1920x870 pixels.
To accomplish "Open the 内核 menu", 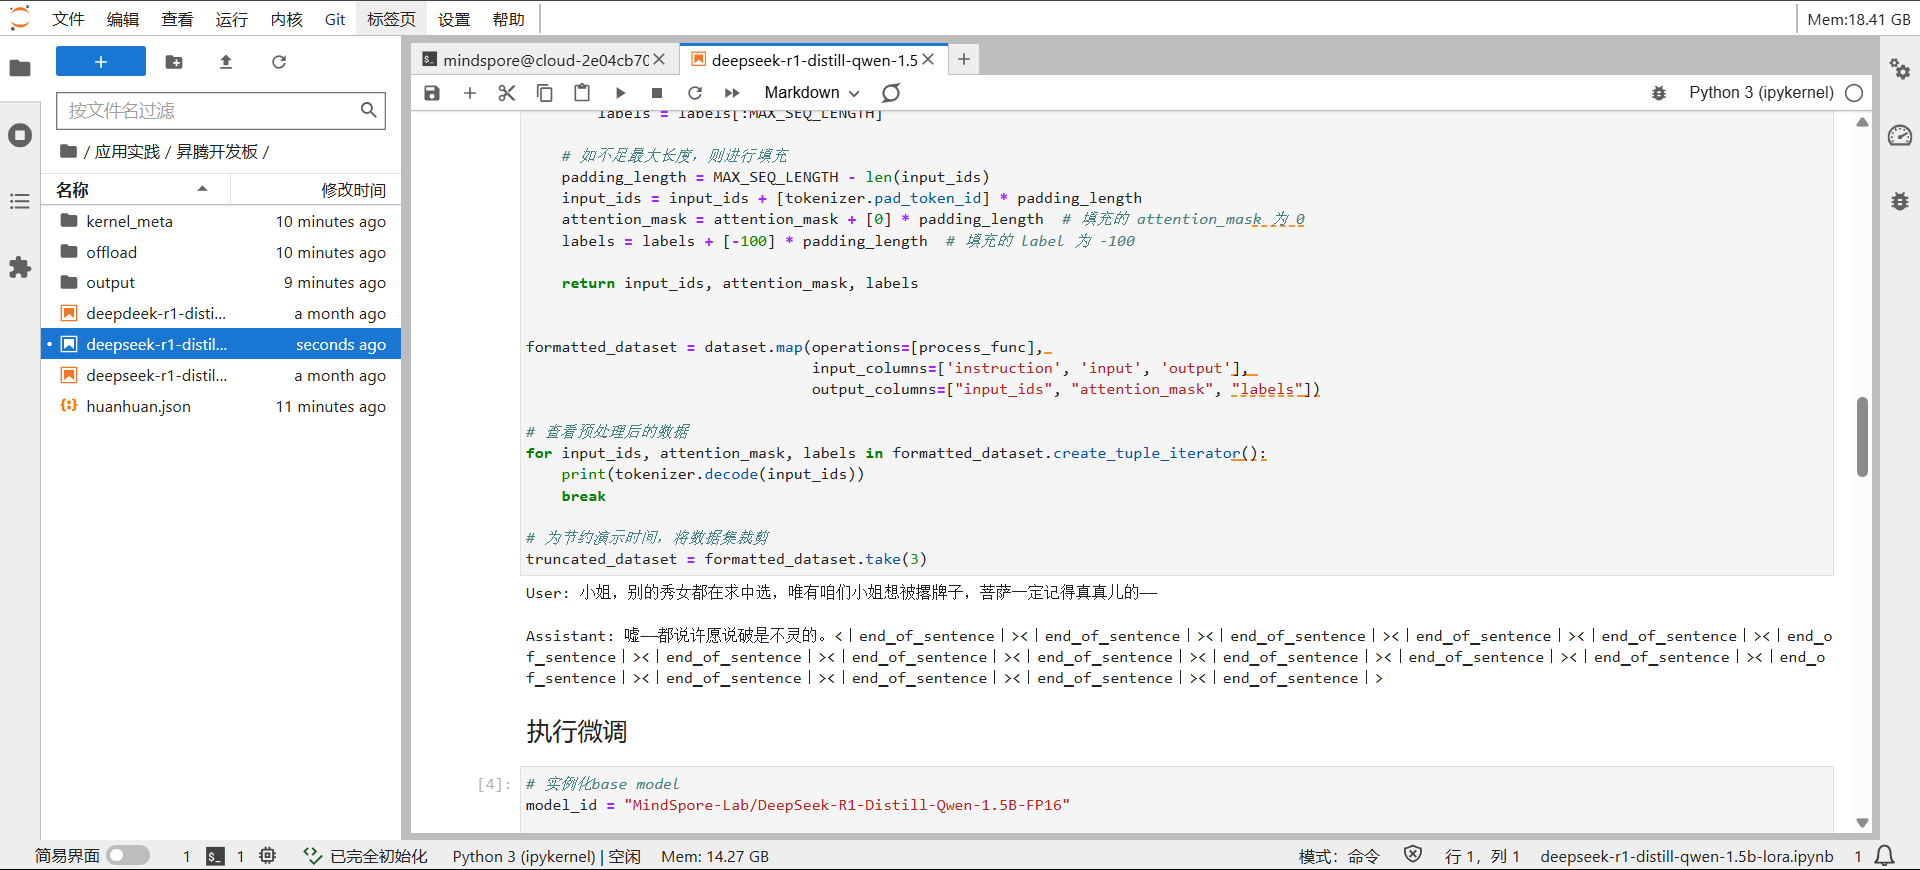I will pyautogui.click(x=286, y=19).
